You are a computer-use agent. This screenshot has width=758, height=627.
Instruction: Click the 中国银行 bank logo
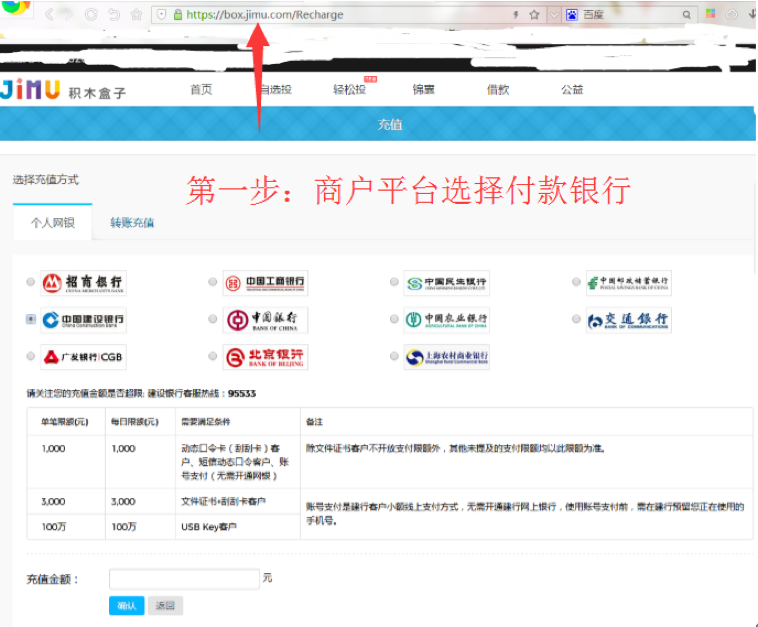(x=265, y=320)
